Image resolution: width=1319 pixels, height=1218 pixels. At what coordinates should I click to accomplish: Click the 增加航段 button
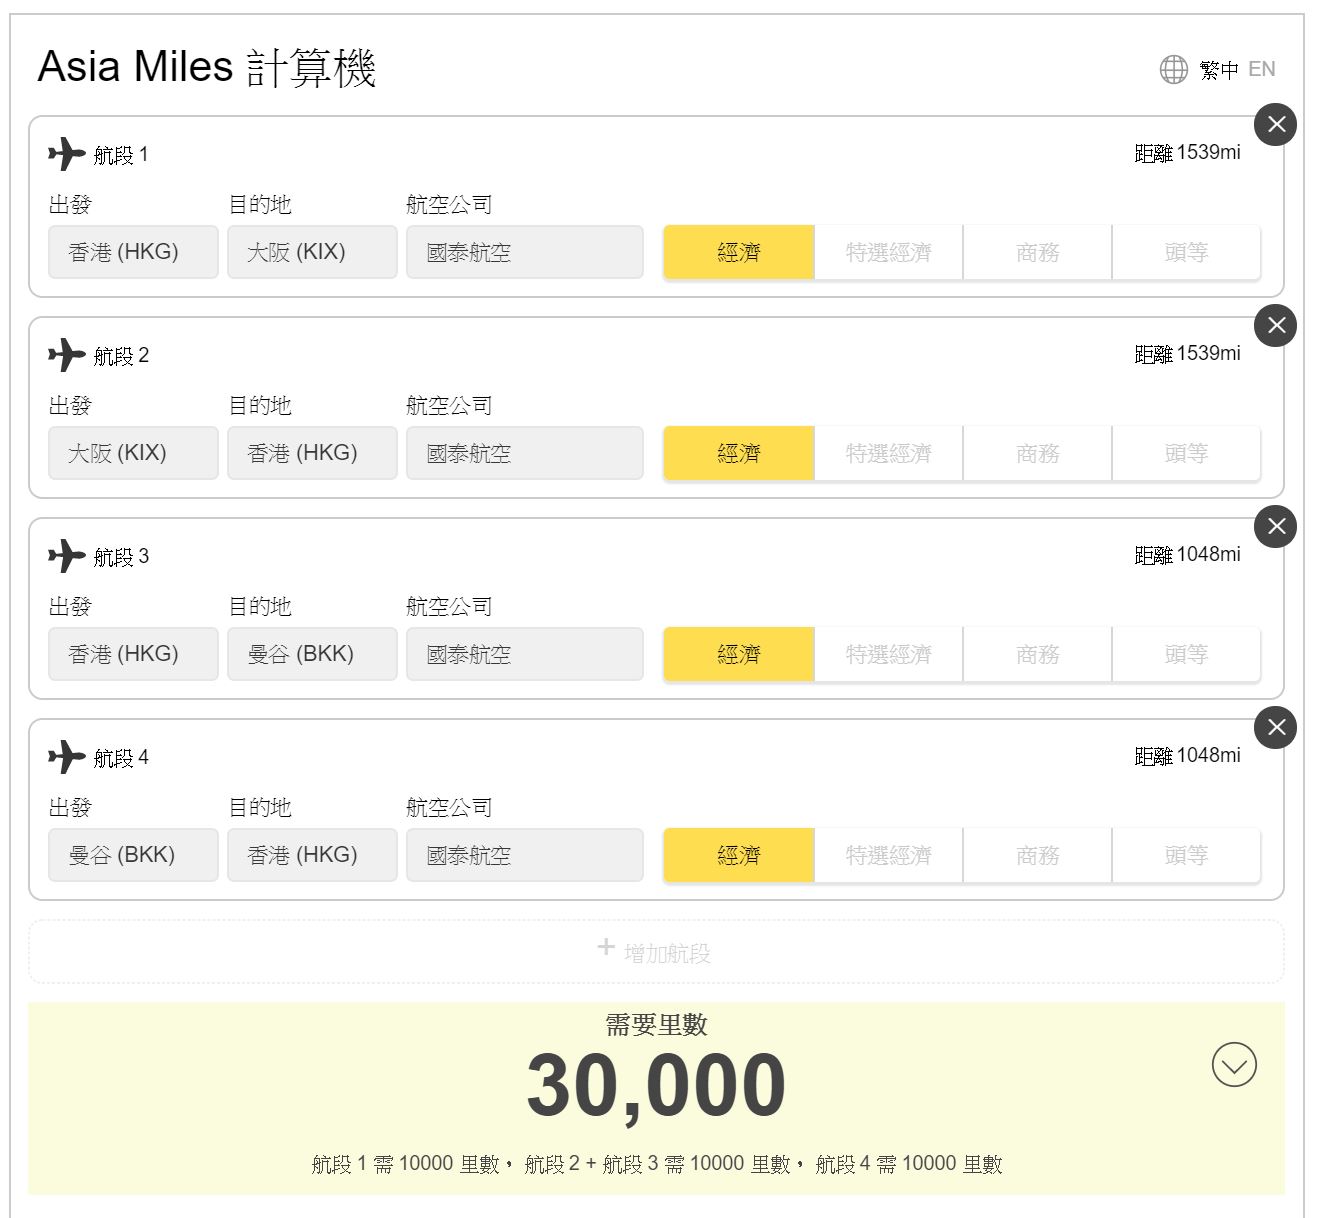659,950
